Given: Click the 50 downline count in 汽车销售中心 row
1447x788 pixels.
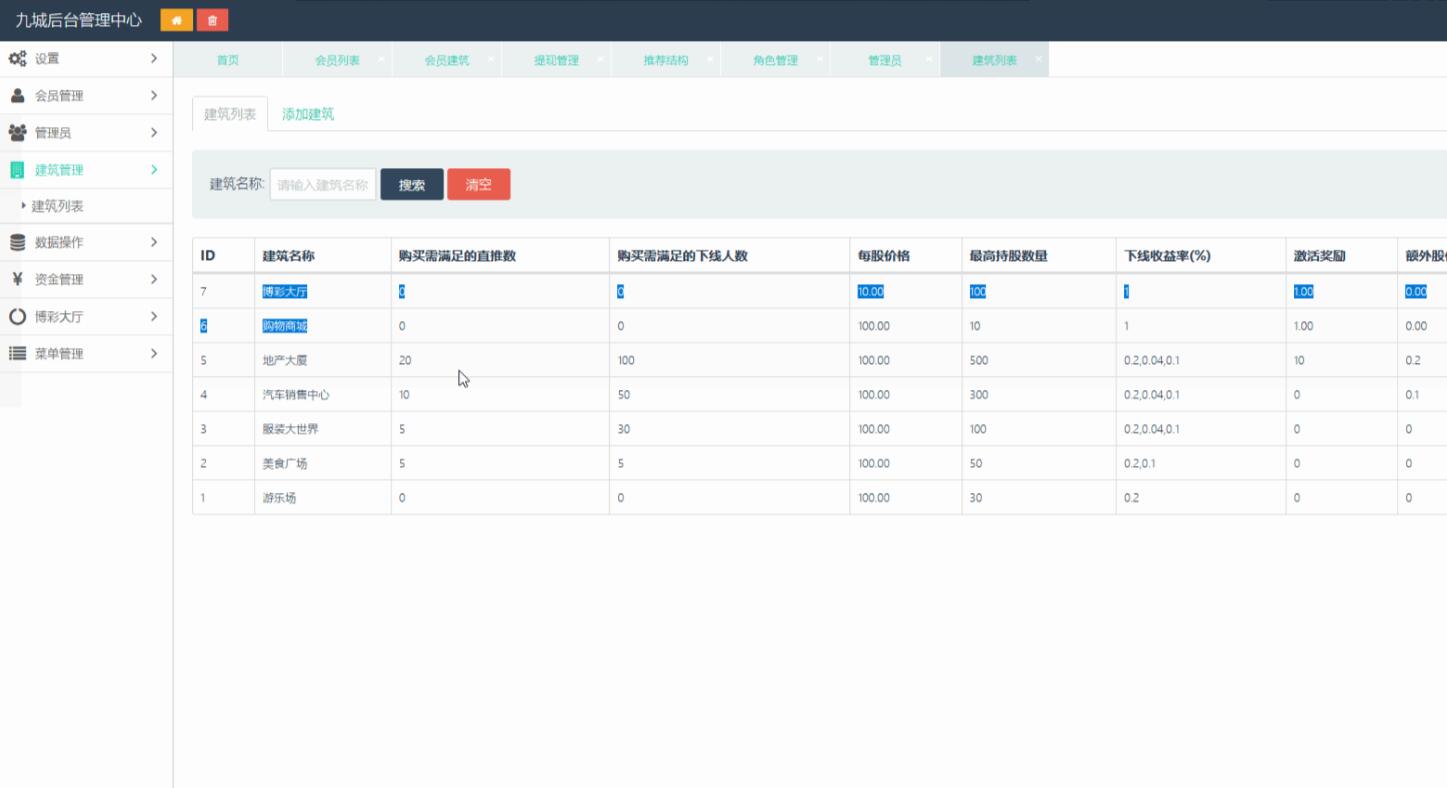Looking at the screenshot, I should pyautogui.click(x=624, y=394).
